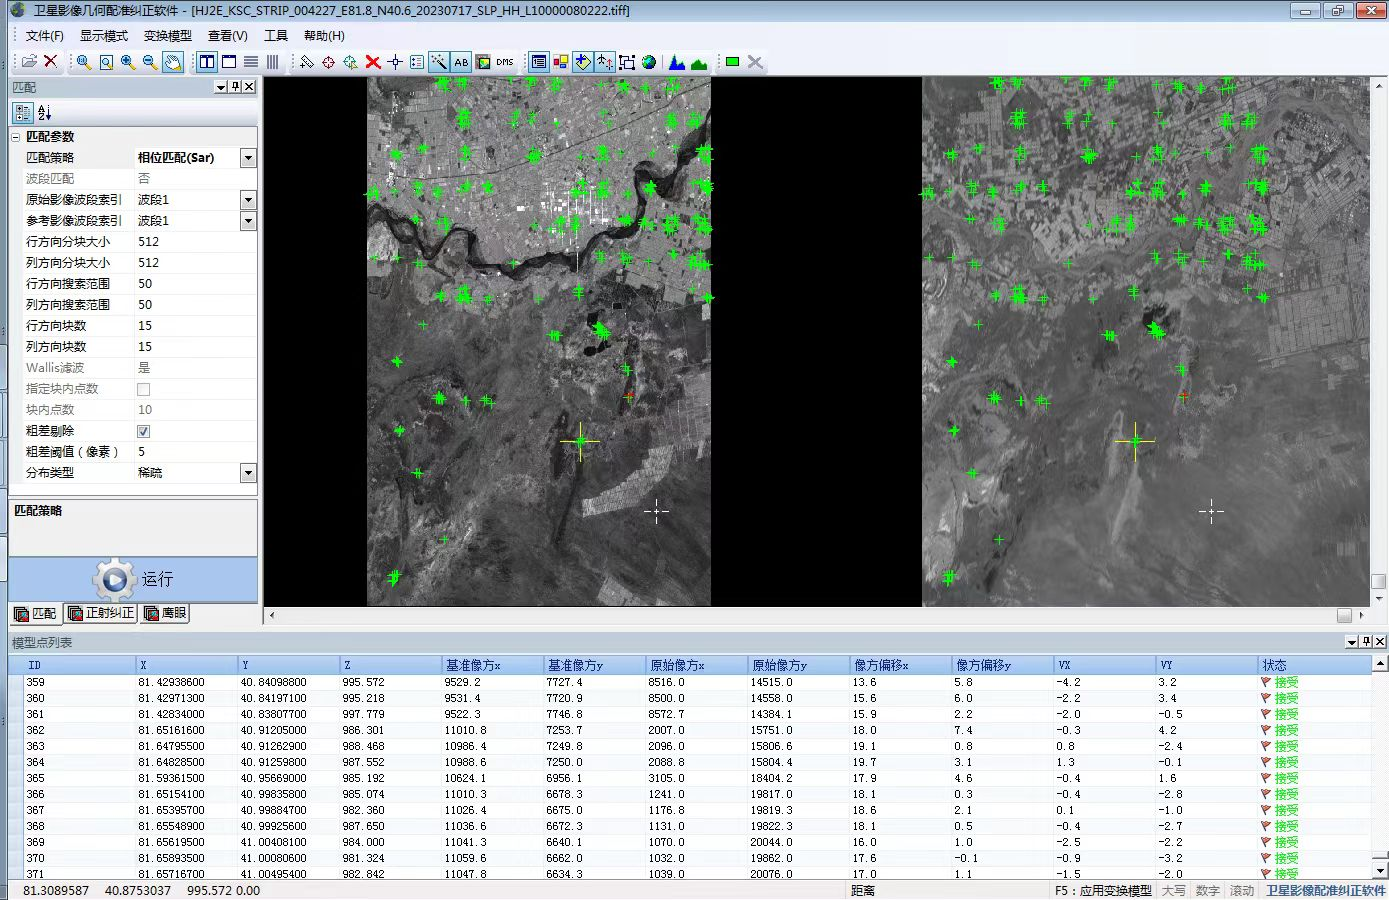Open the 变换模型 menu
This screenshot has width=1389, height=900.
click(x=167, y=36)
